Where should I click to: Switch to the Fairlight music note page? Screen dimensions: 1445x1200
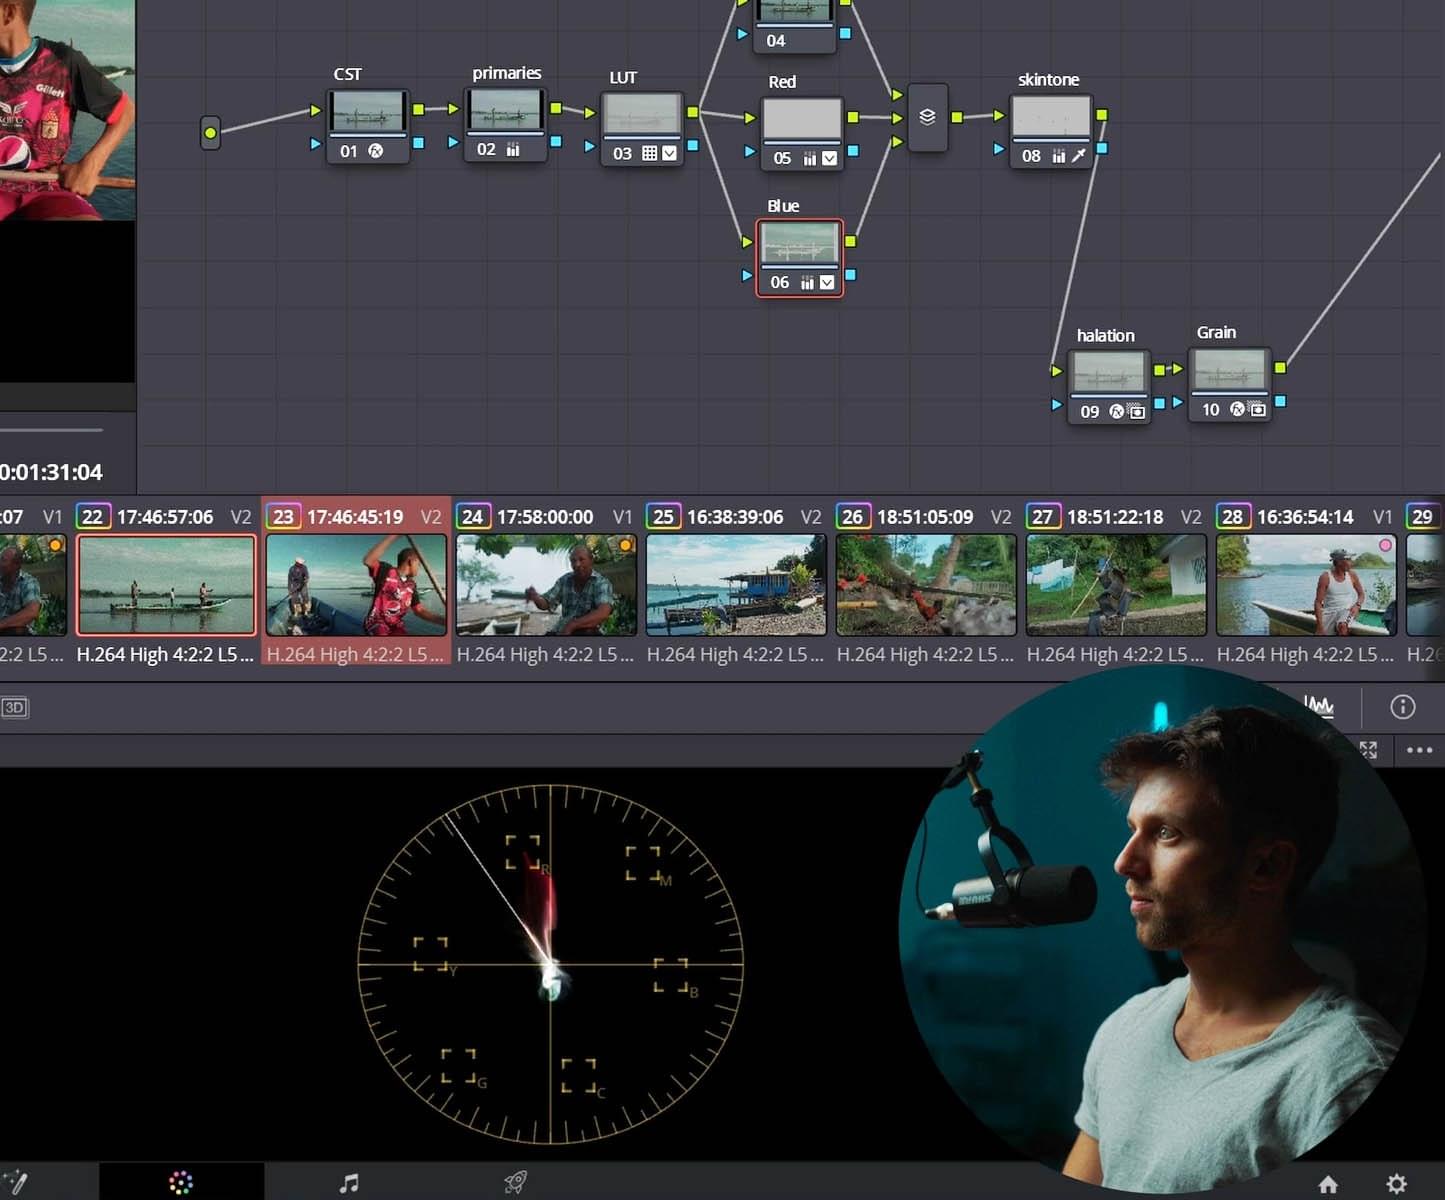348,1183
